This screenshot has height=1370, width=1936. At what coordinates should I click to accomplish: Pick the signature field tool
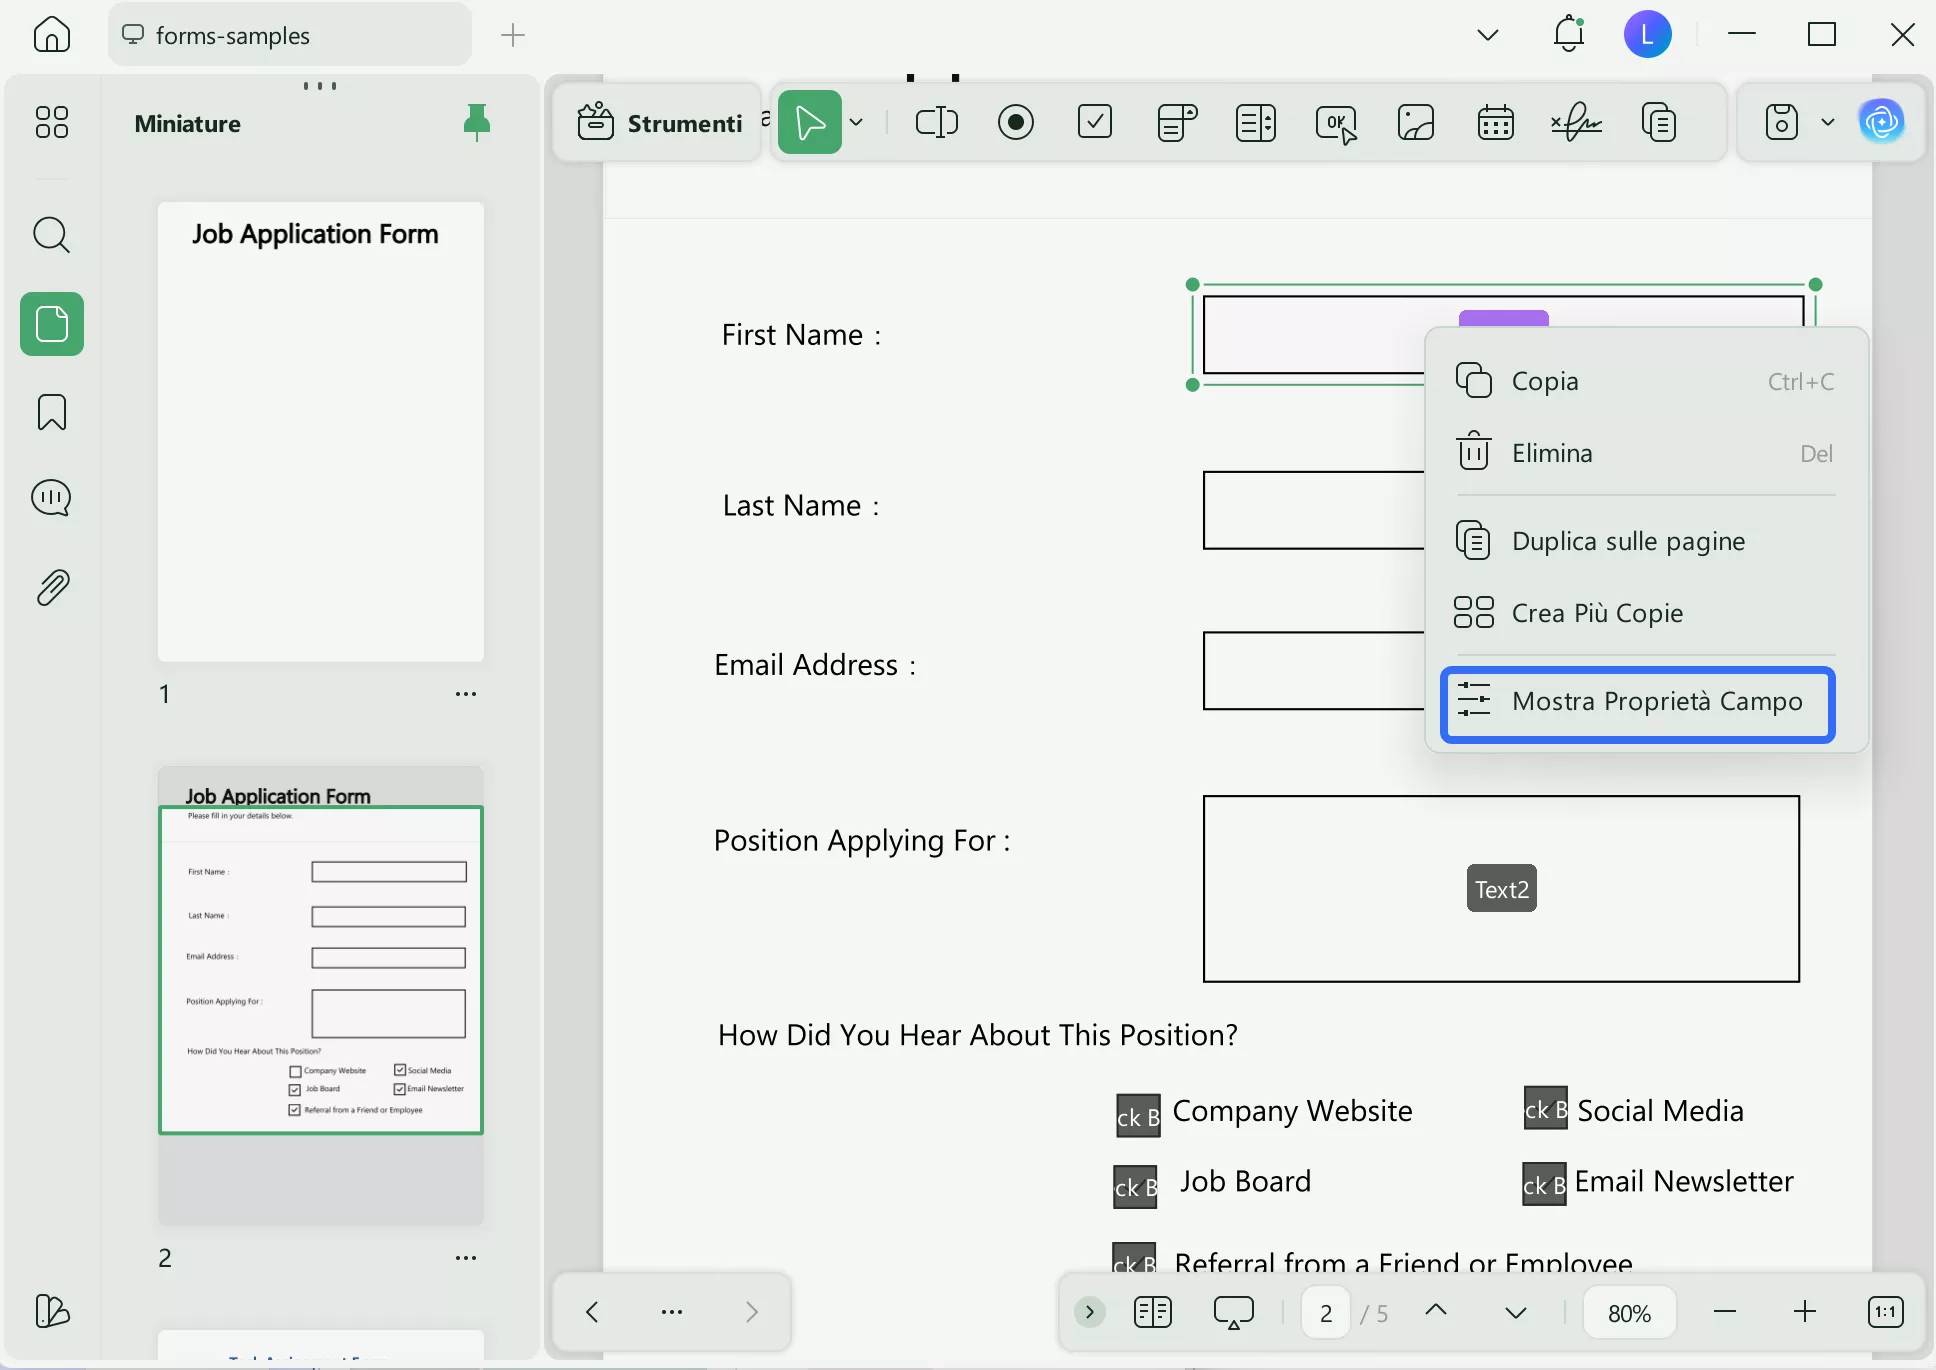pyautogui.click(x=1576, y=123)
